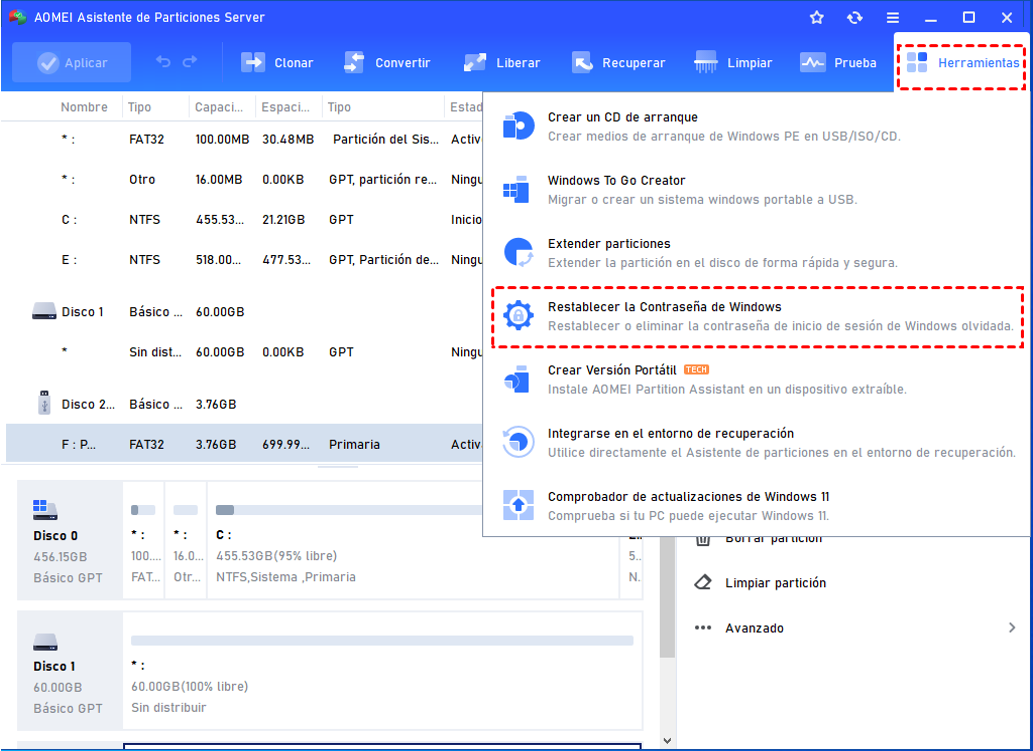Image resolution: width=1033 pixels, height=751 pixels.
Task: Click the disk map vertical scrollbar
Action: pyautogui.click(x=667, y=596)
